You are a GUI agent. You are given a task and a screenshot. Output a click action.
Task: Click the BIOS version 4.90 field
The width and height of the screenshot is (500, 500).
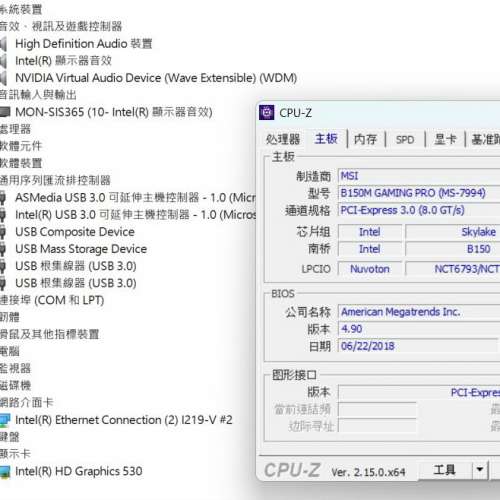click(419, 329)
